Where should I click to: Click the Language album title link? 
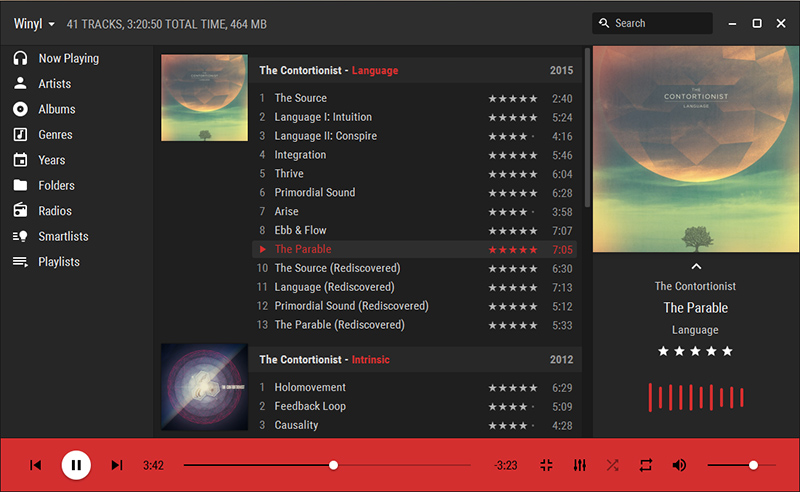click(375, 70)
